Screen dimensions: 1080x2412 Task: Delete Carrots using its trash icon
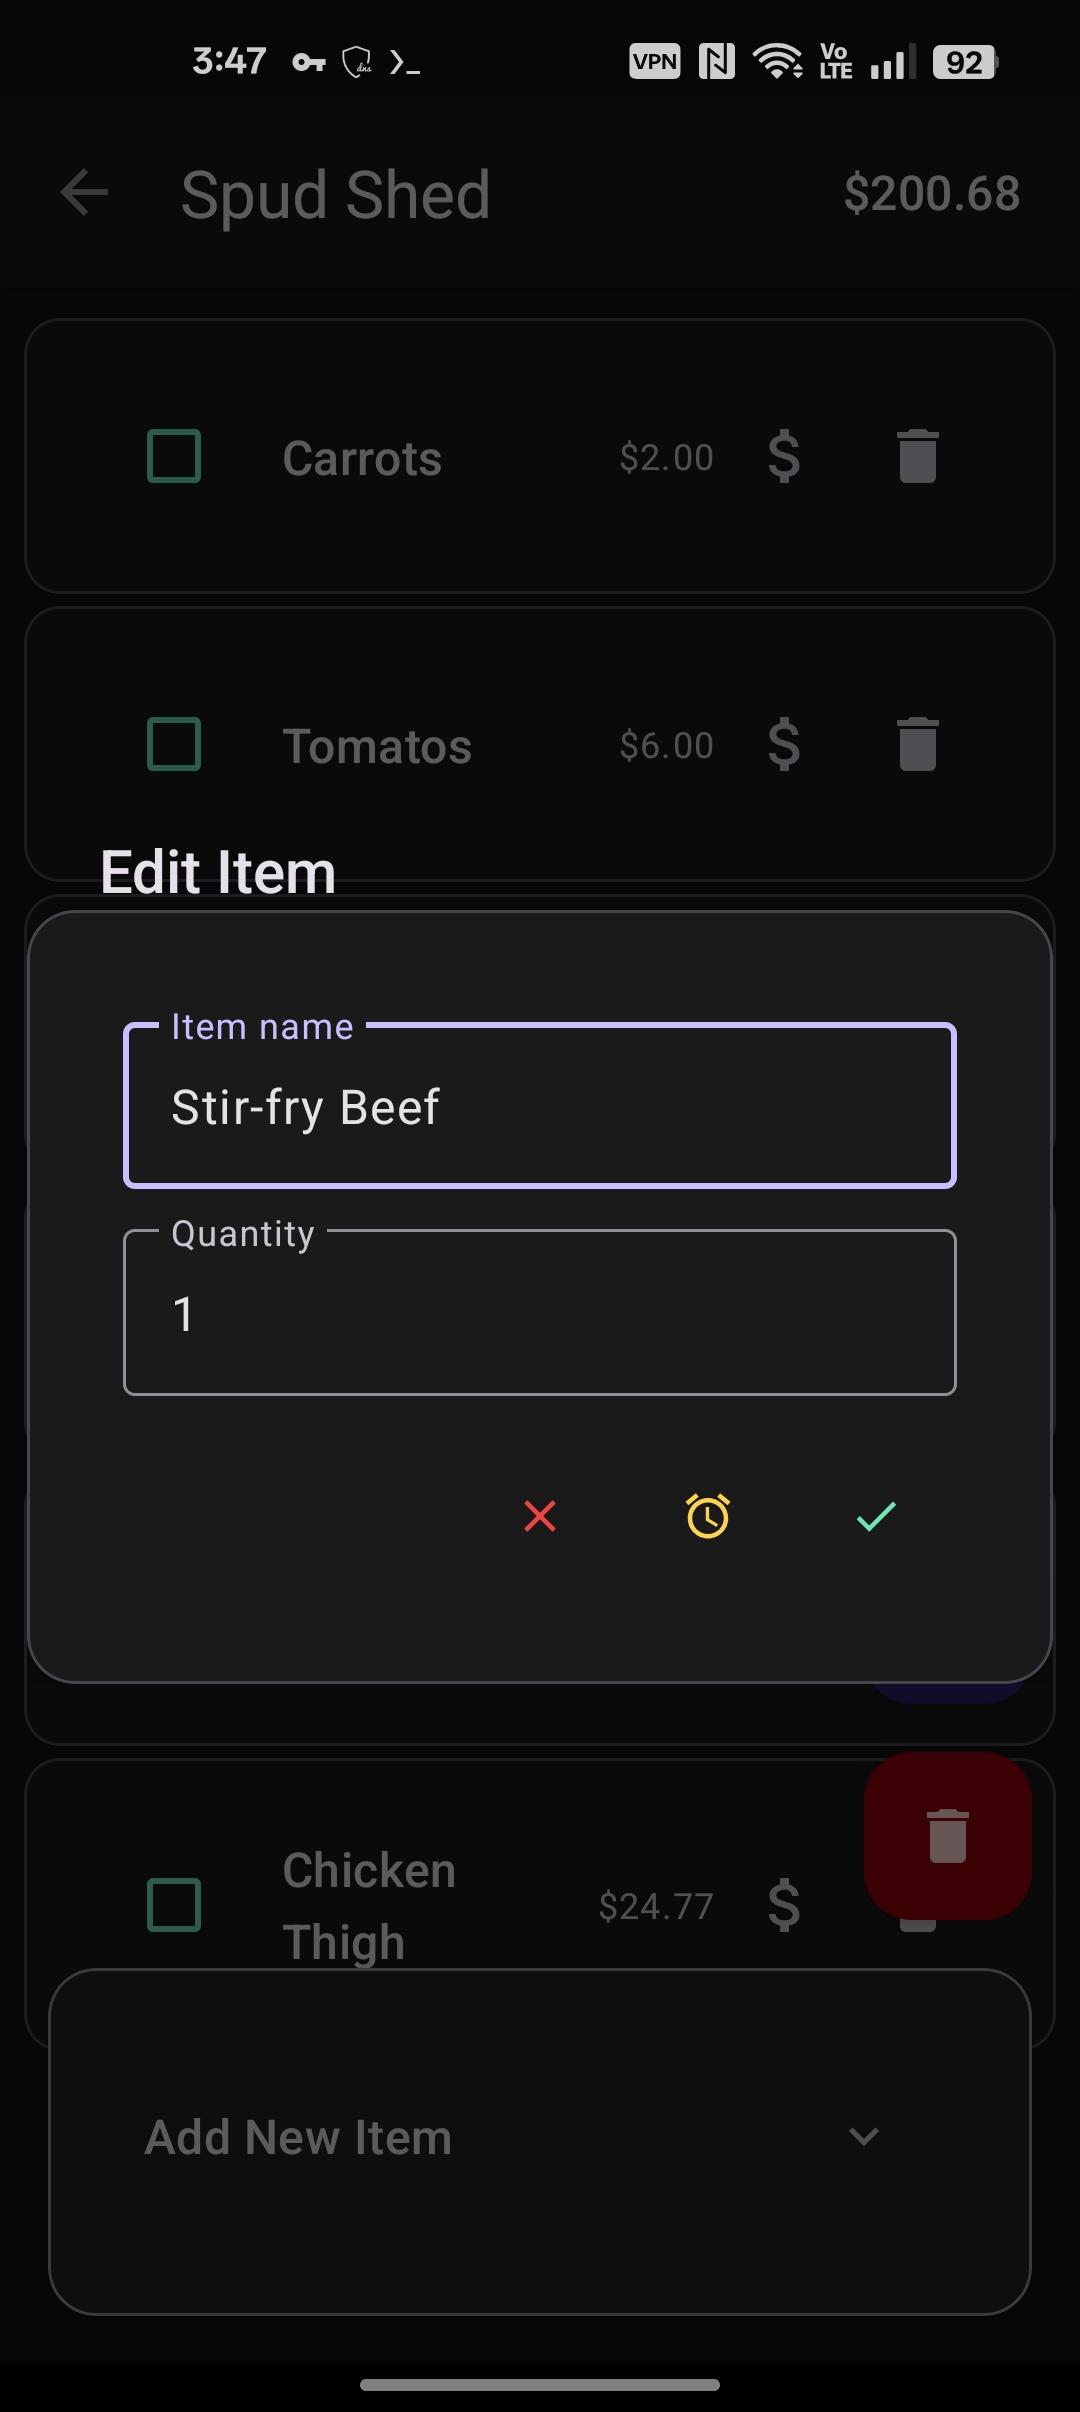(917, 457)
